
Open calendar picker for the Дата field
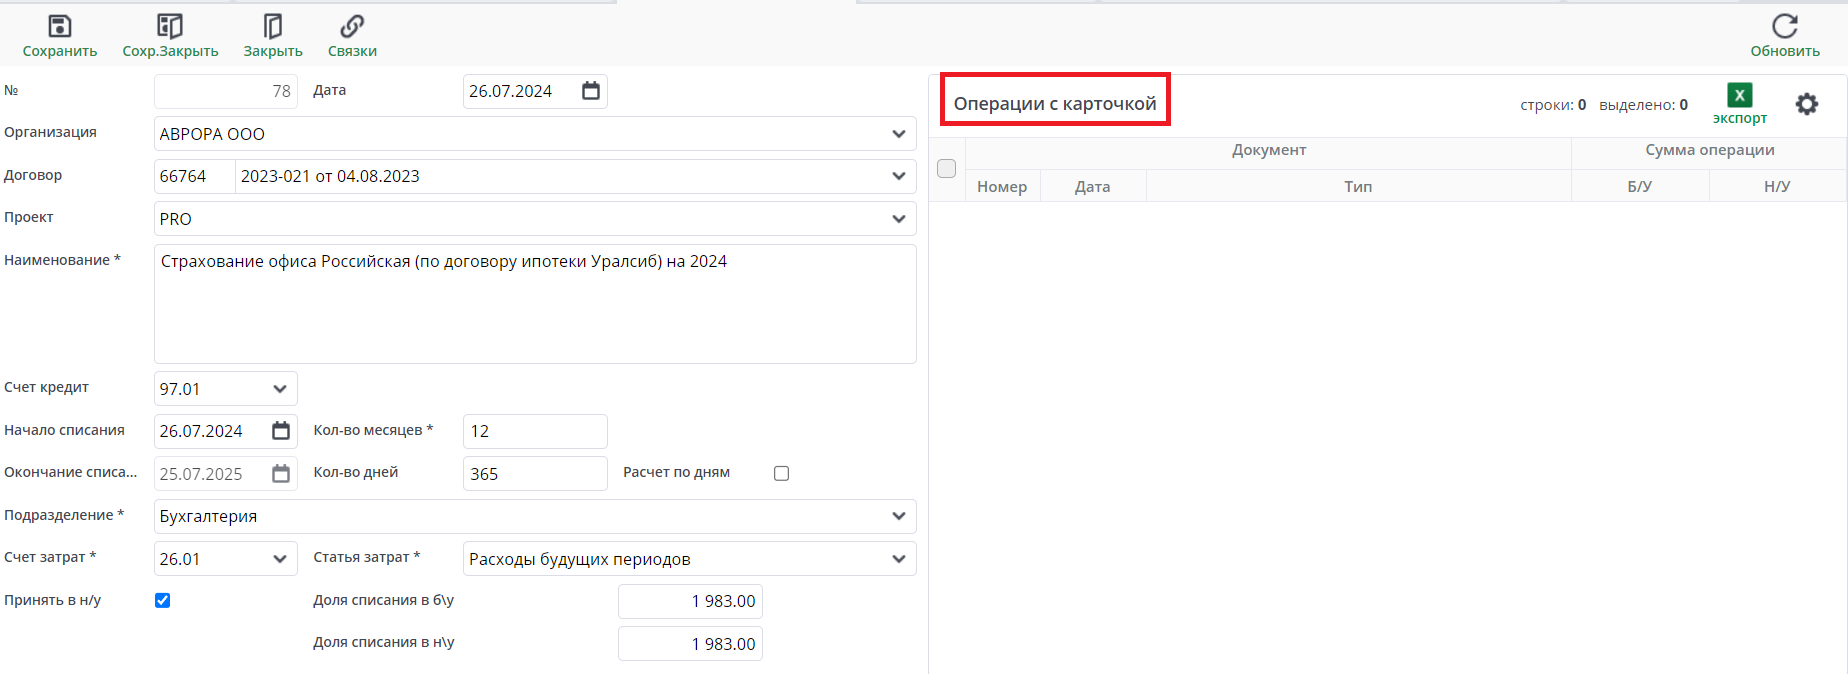pyautogui.click(x=591, y=91)
